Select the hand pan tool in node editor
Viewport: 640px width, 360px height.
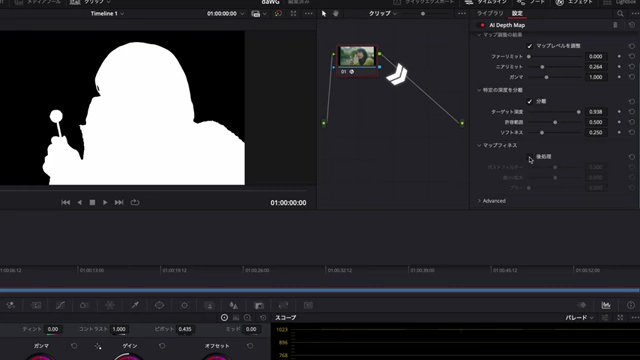[x=336, y=13]
